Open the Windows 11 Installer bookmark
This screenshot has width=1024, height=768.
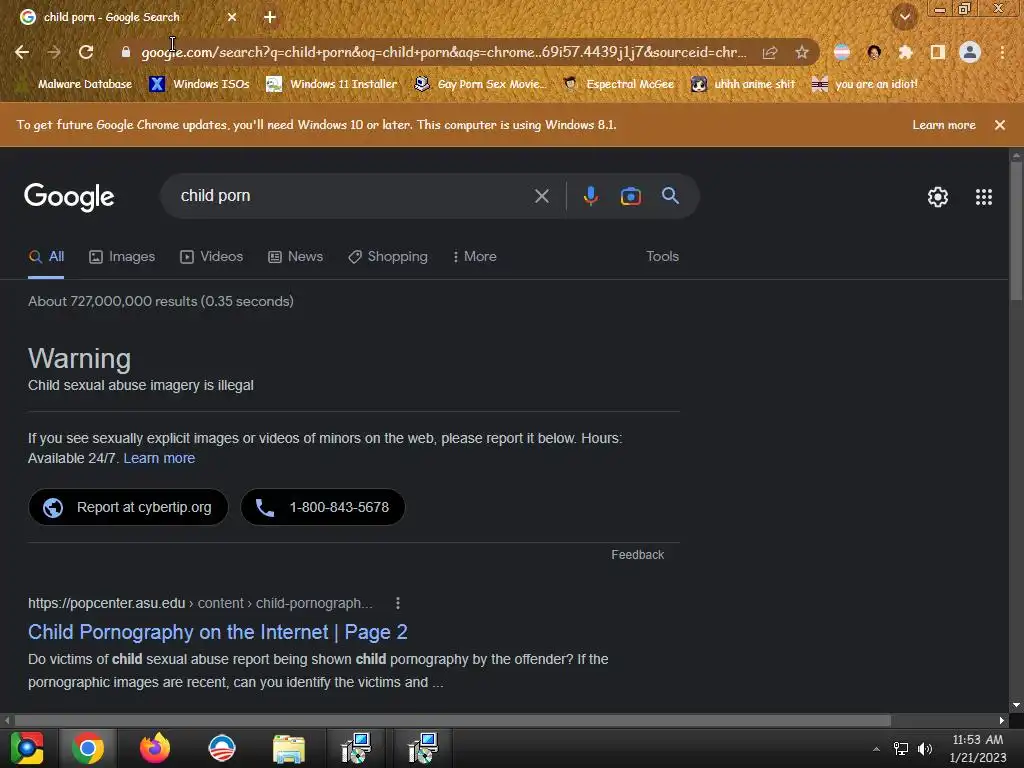click(x=332, y=84)
